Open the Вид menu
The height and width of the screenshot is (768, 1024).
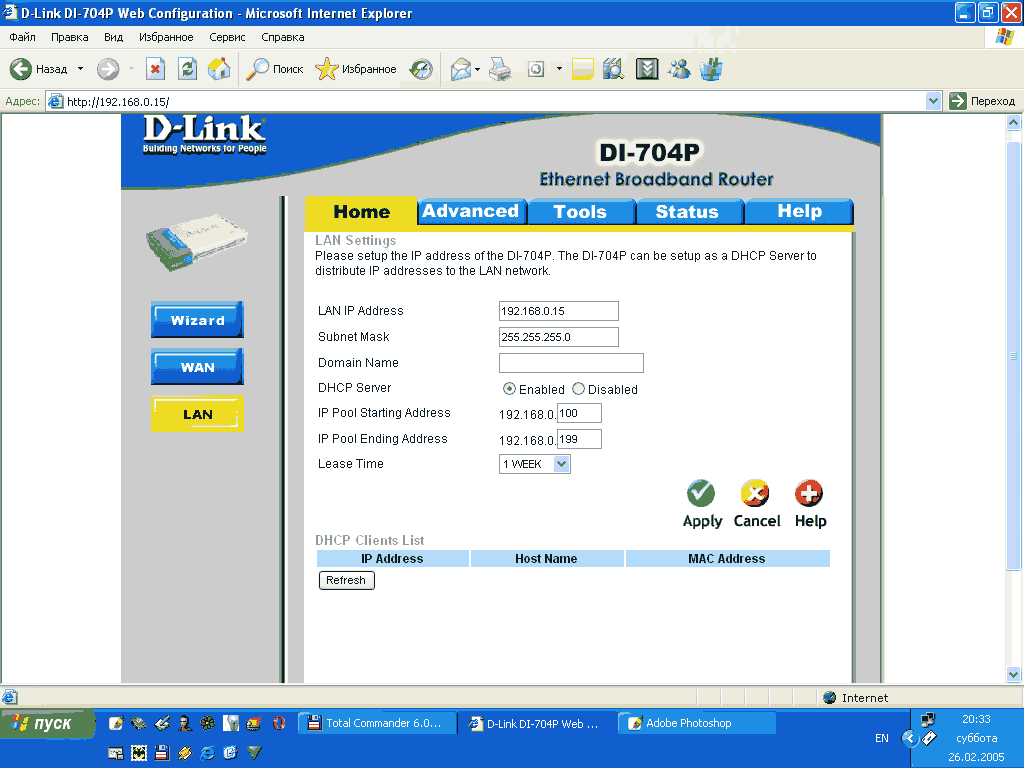(114, 37)
